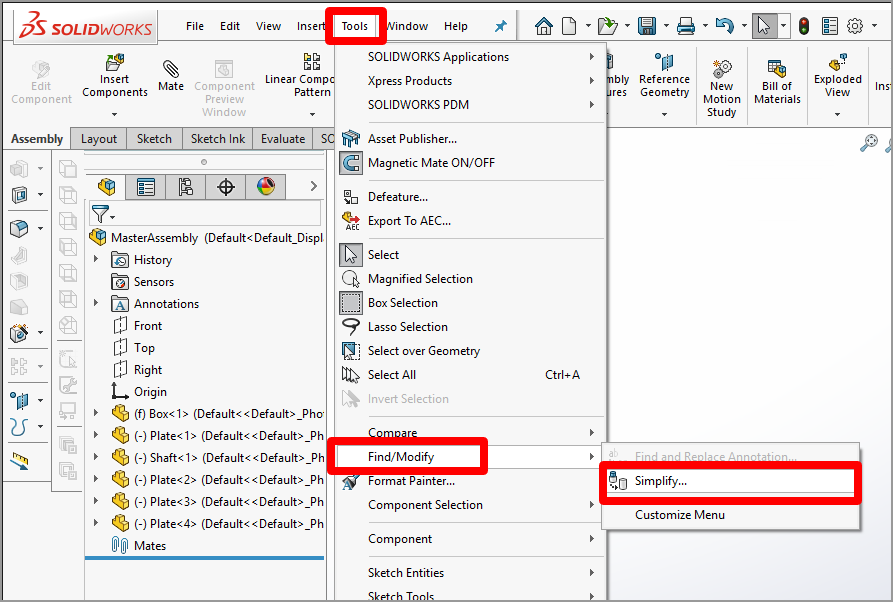
Task: Open the DisplayManager tab
Action: (x=266, y=186)
